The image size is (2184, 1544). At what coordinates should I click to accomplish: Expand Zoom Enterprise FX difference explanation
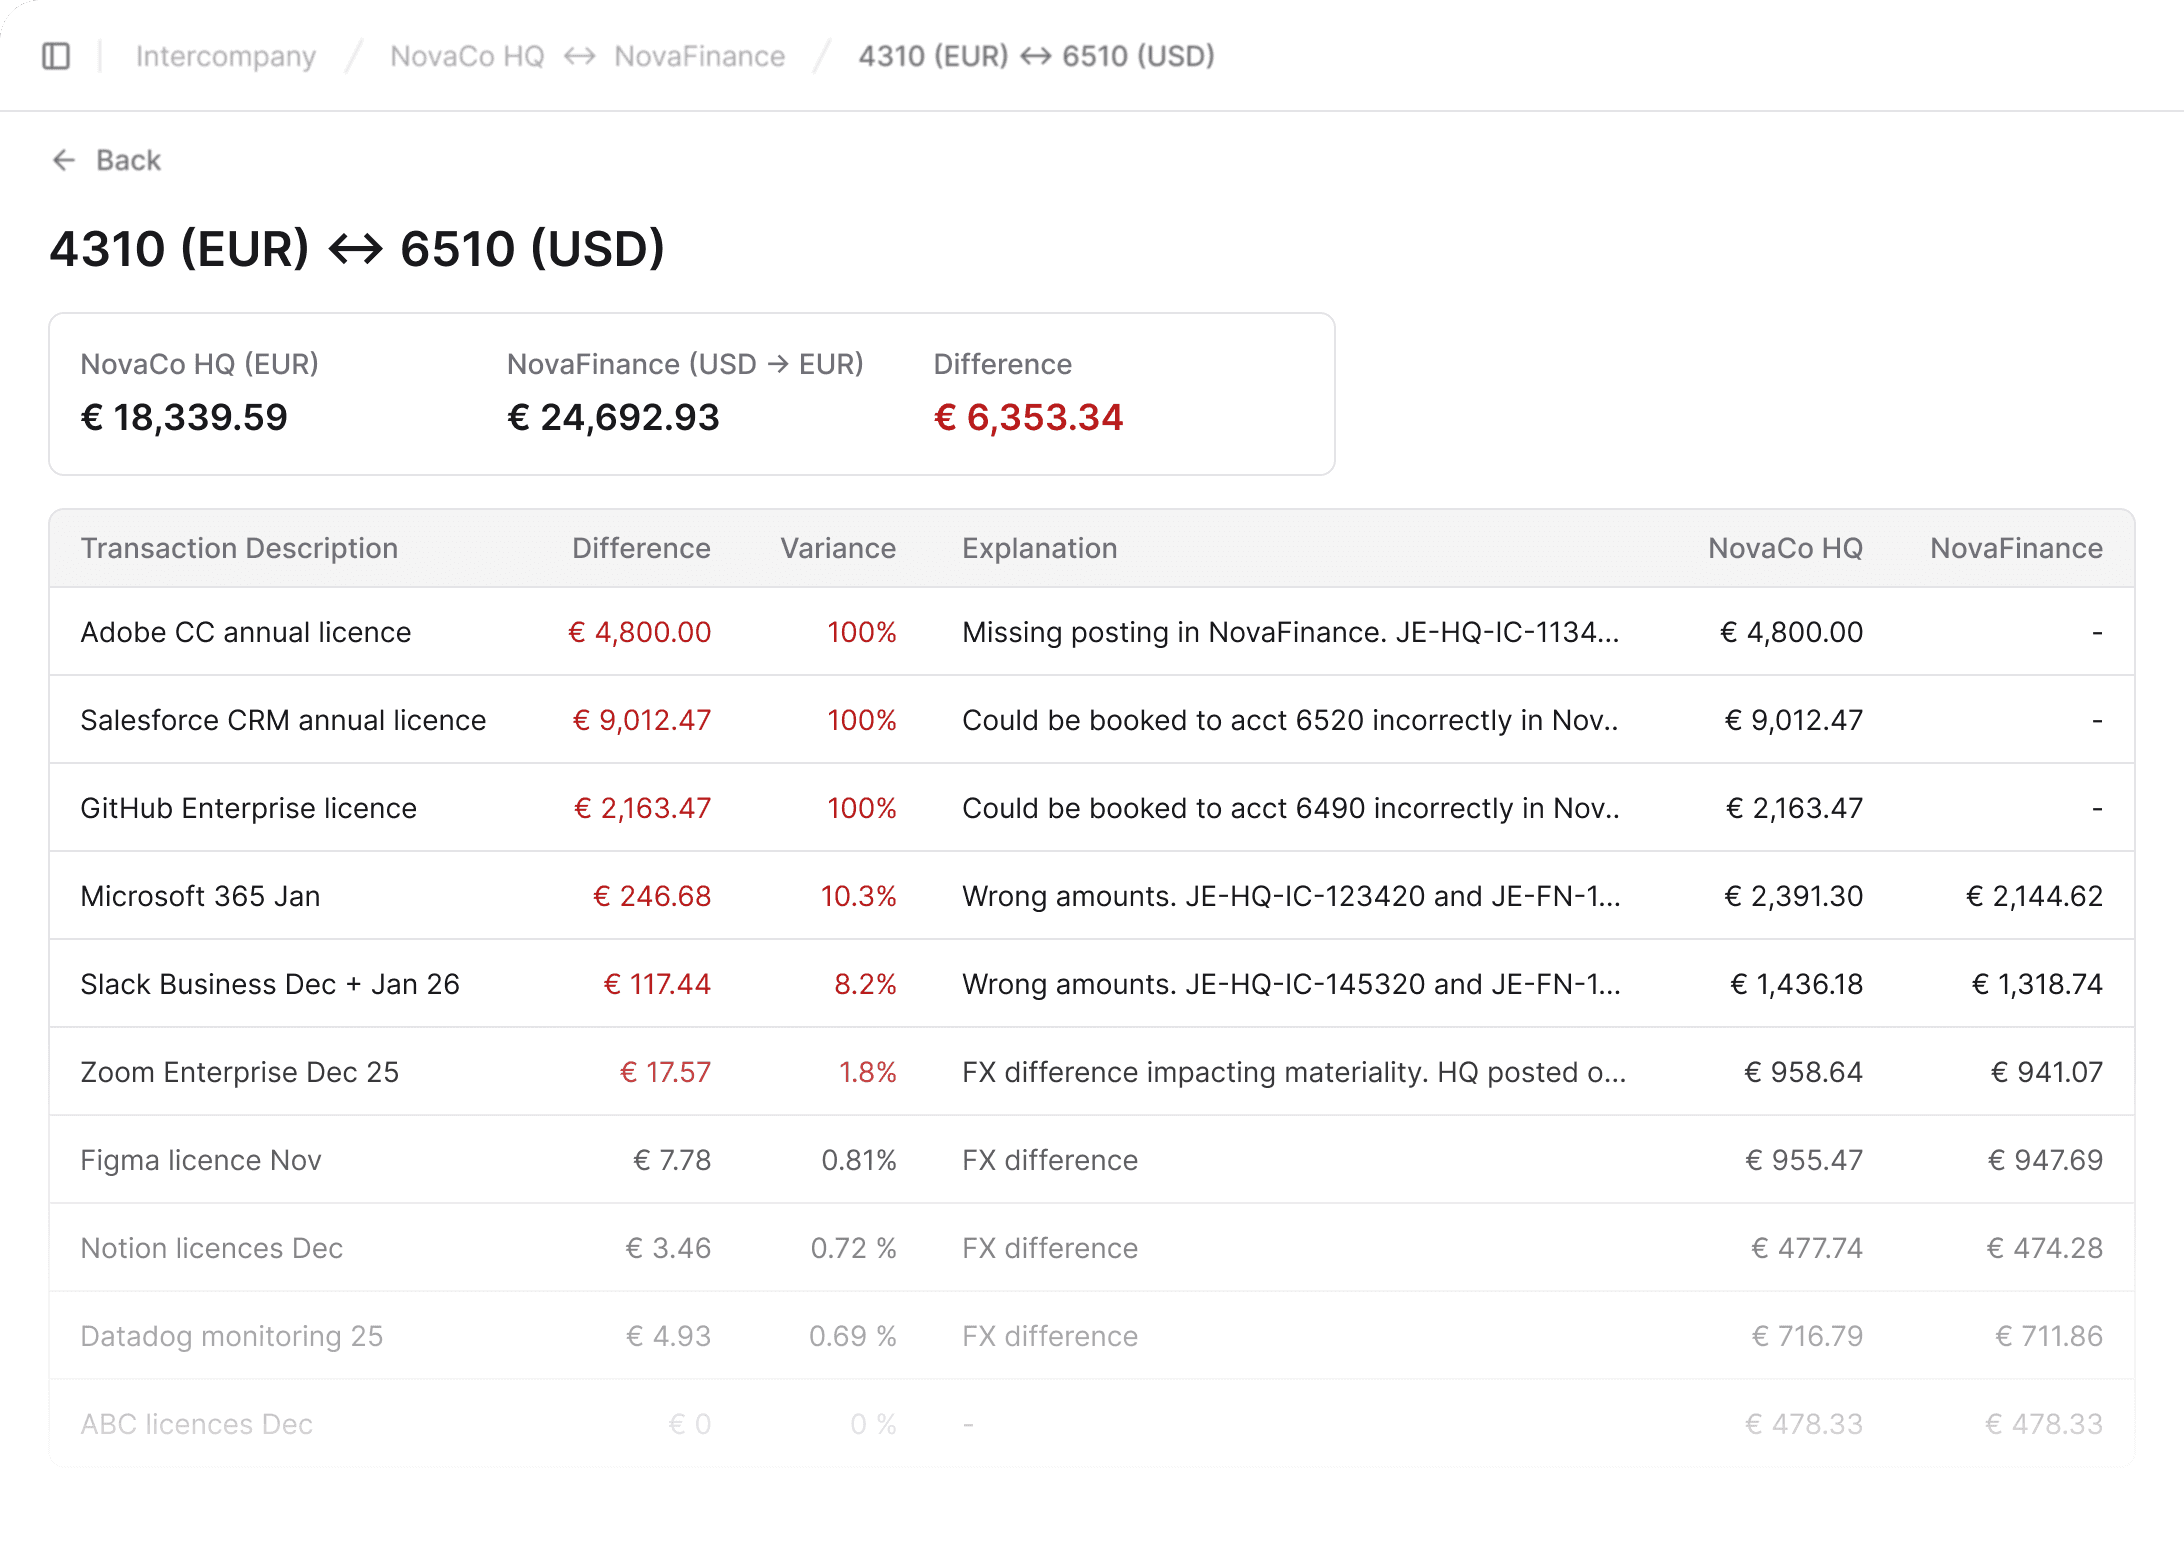coord(1293,1072)
